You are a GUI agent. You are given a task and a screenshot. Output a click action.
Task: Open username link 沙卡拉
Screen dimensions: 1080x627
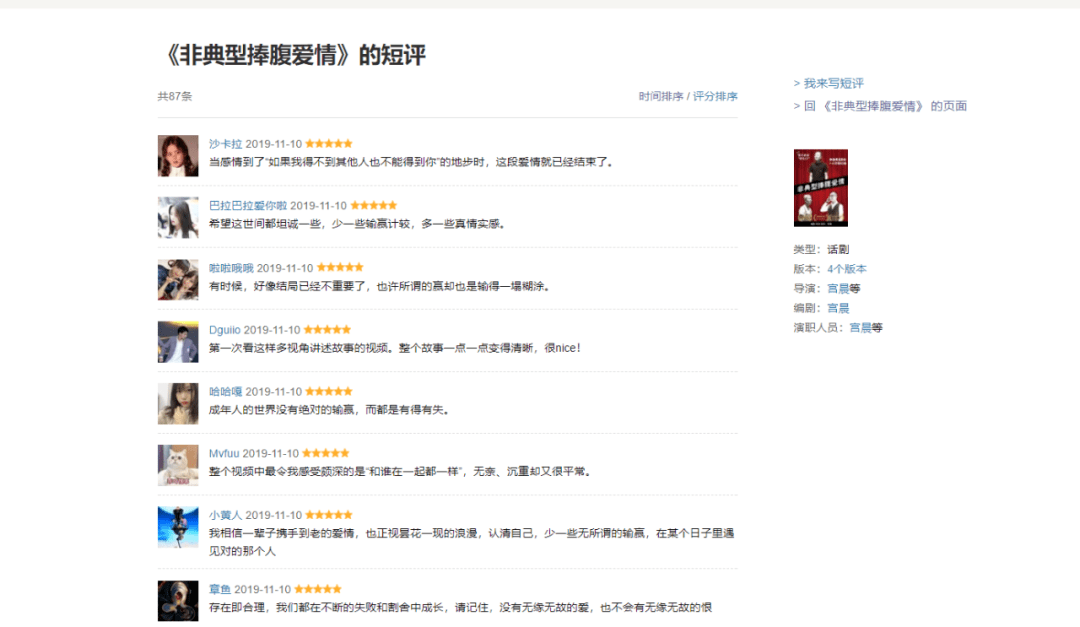[225, 144]
